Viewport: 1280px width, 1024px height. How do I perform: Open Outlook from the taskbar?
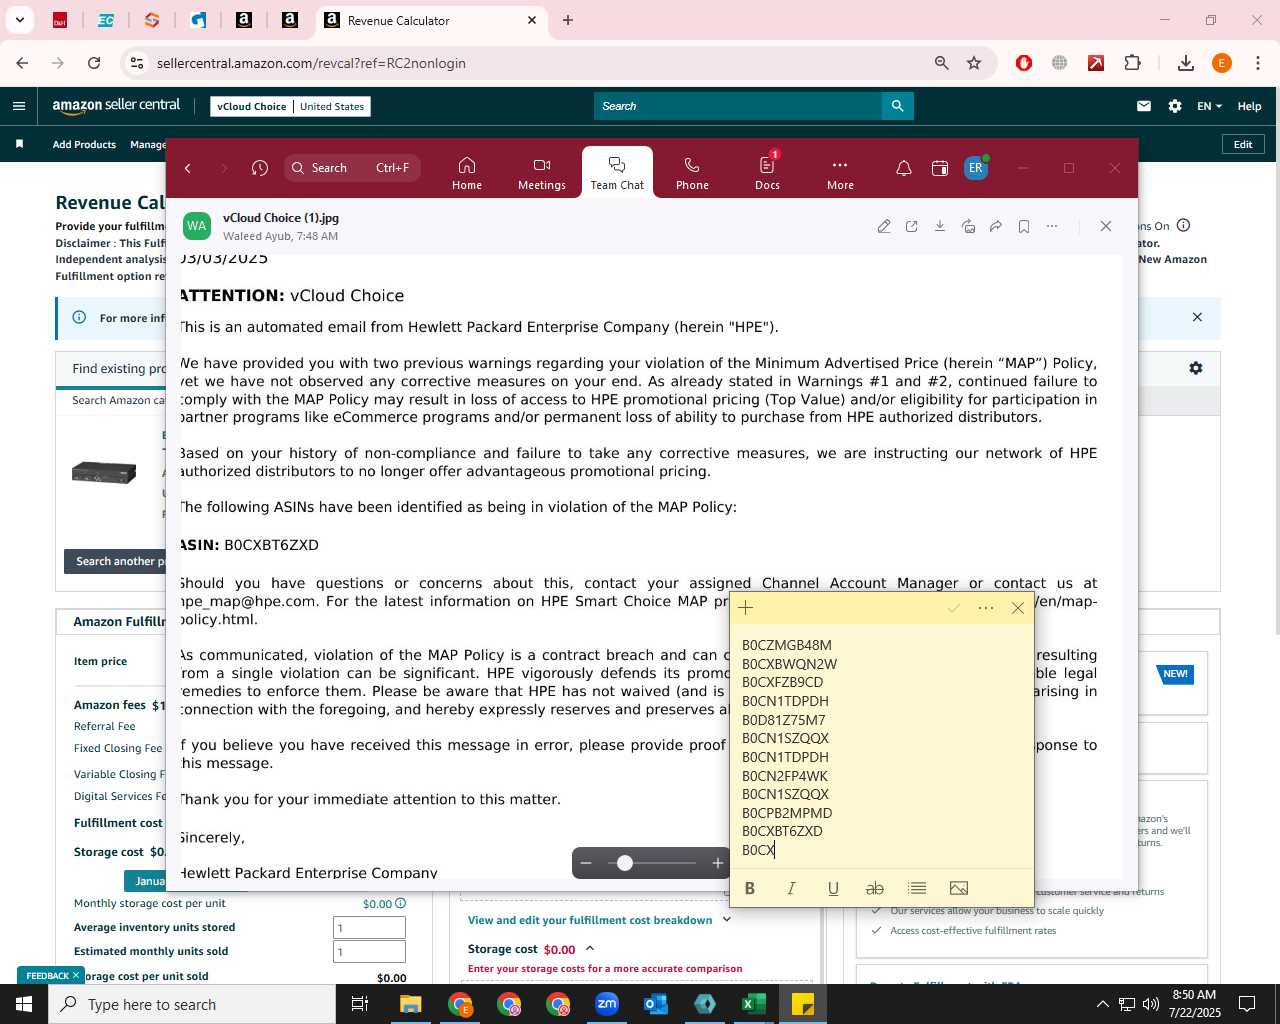pyautogui.click(x=656, y=1004)
